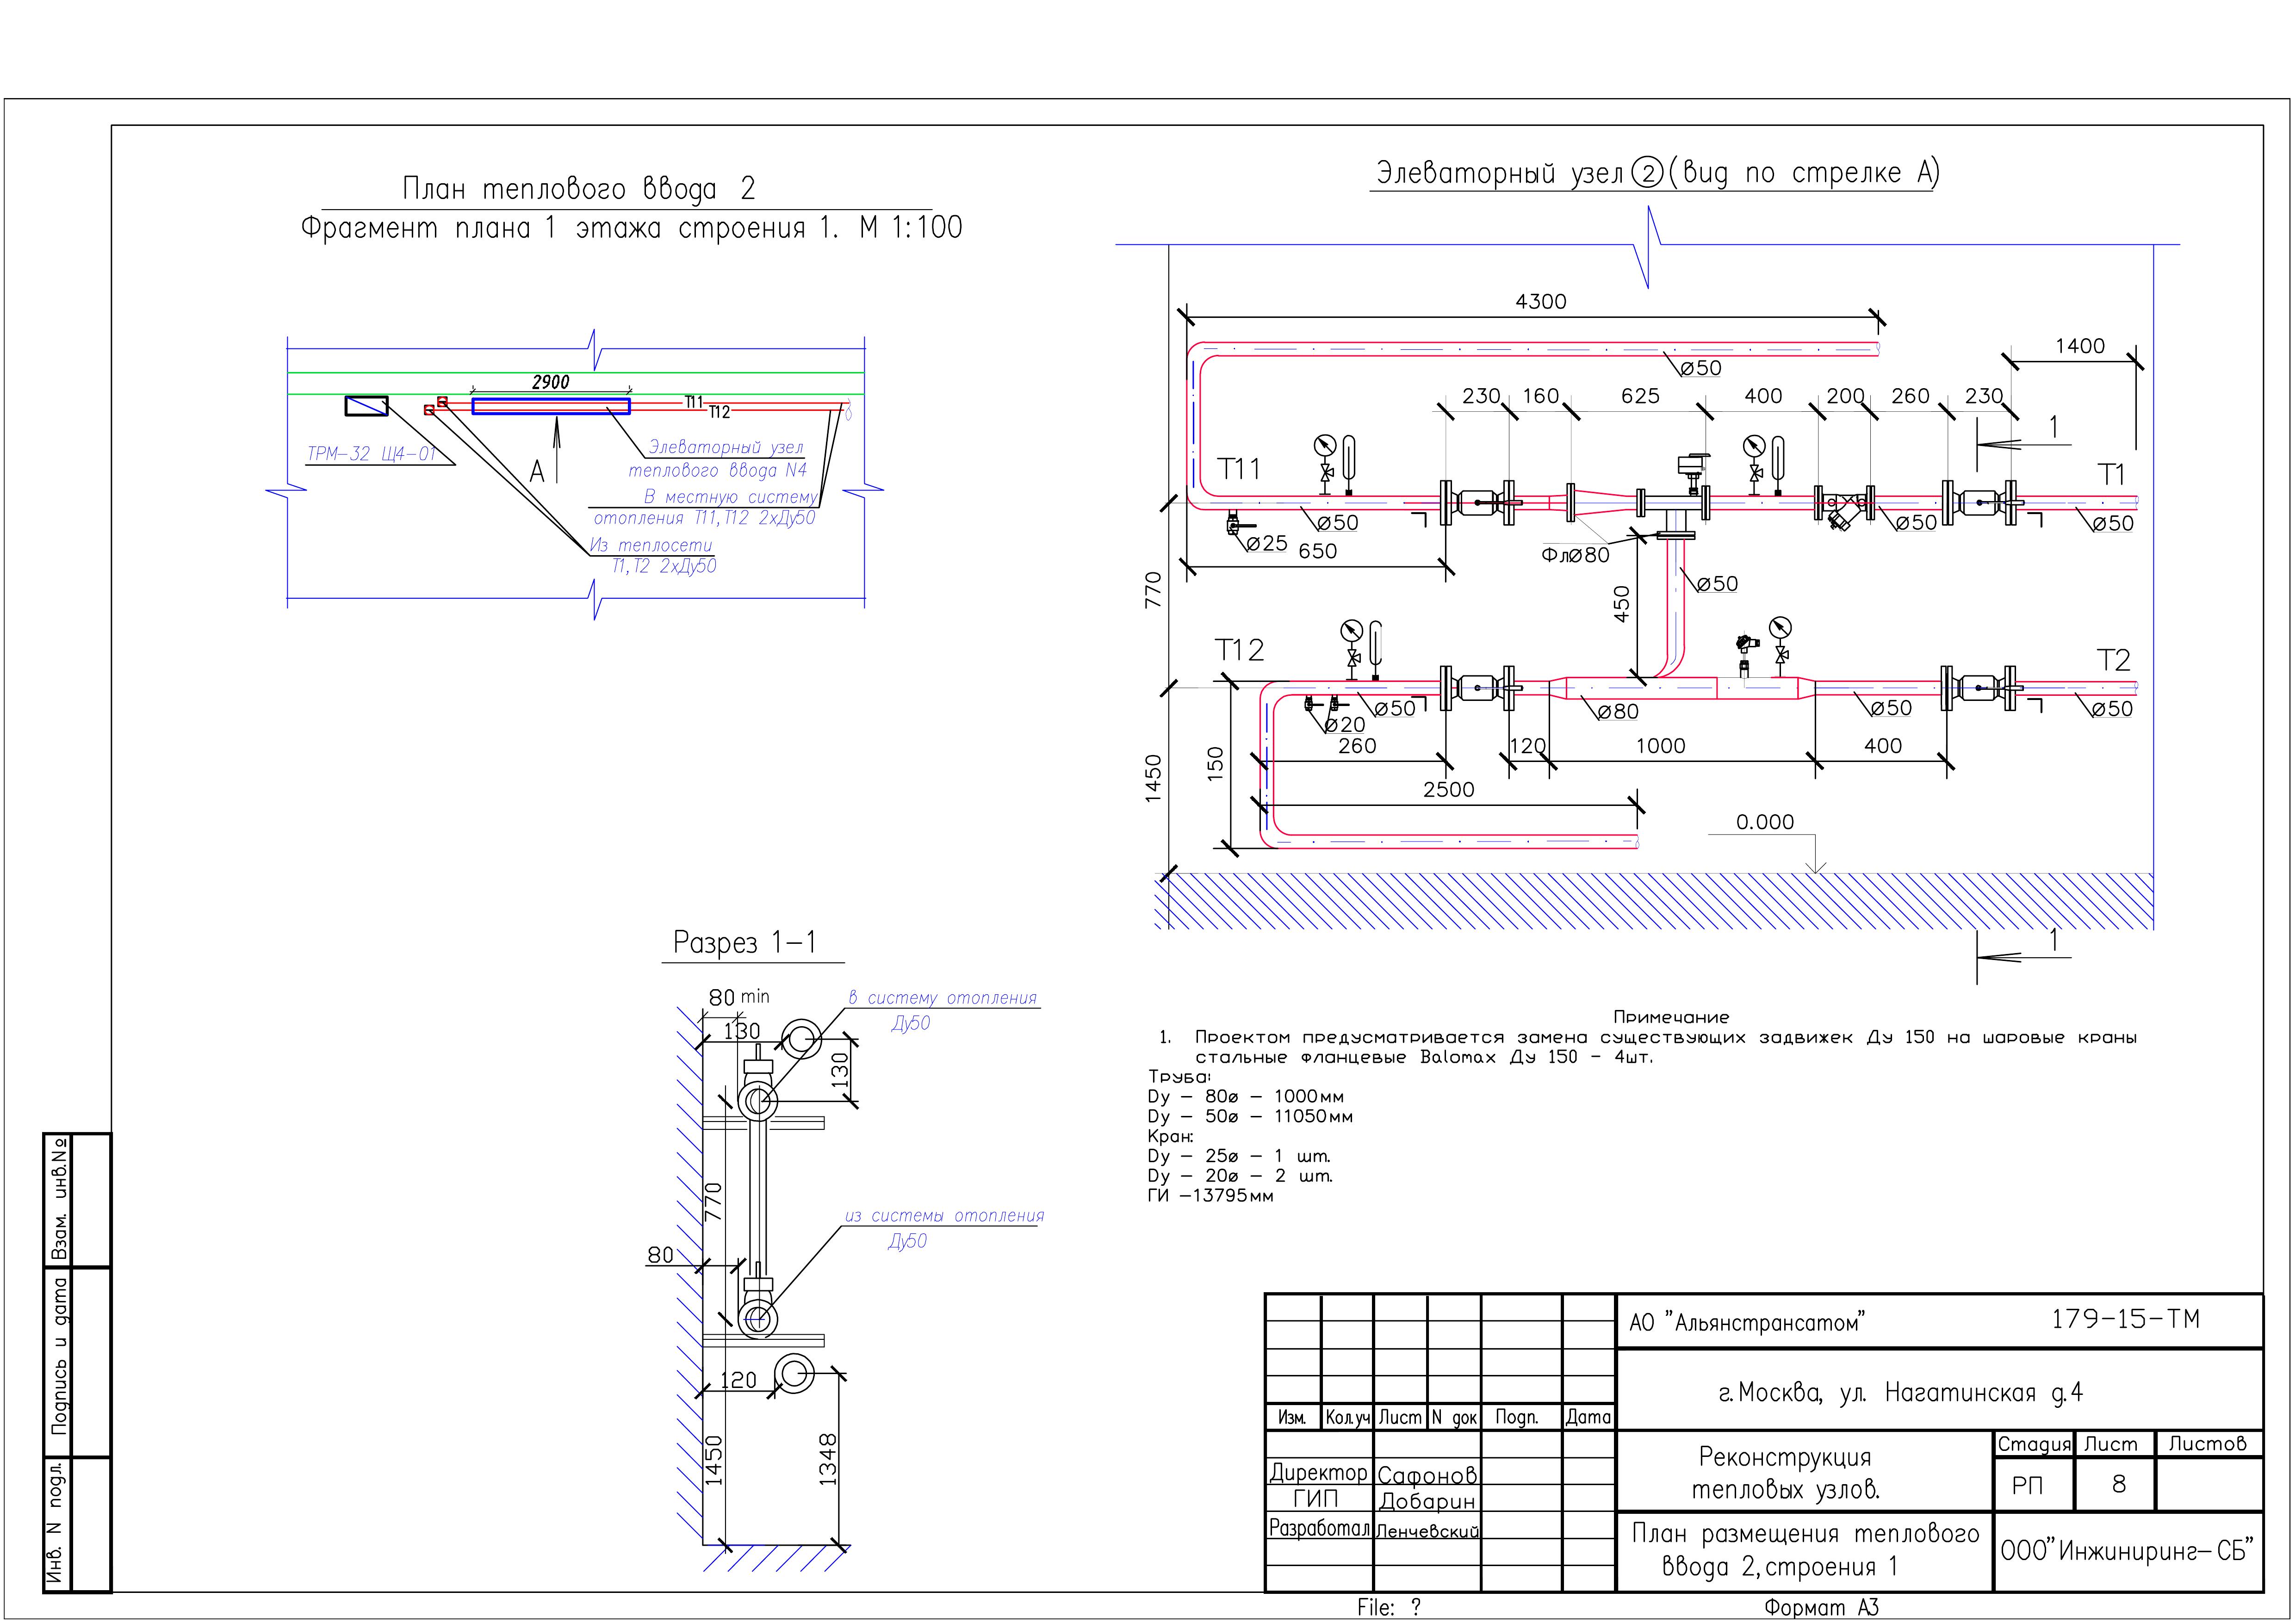Click the ⌀20 valve annotation

coord(1345,724)
